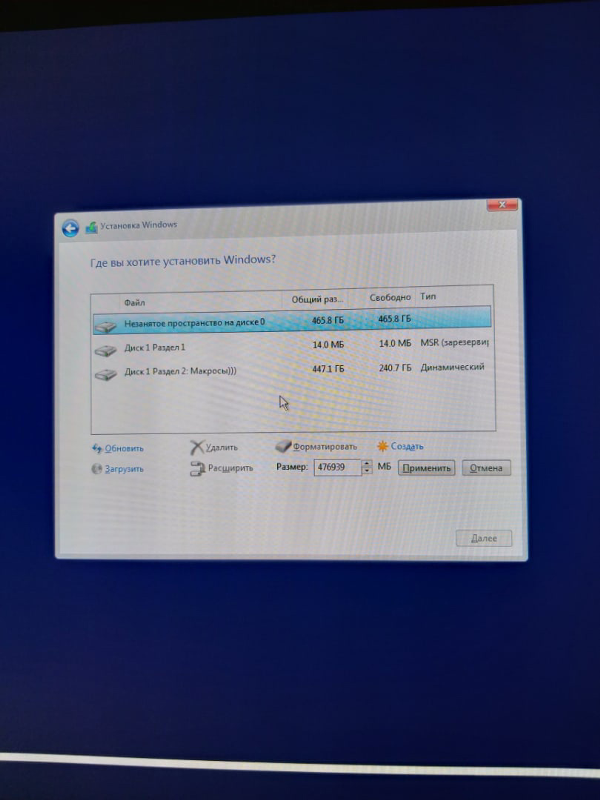
Task: Refresh list with Обновить link
Action: pos(124,448)
